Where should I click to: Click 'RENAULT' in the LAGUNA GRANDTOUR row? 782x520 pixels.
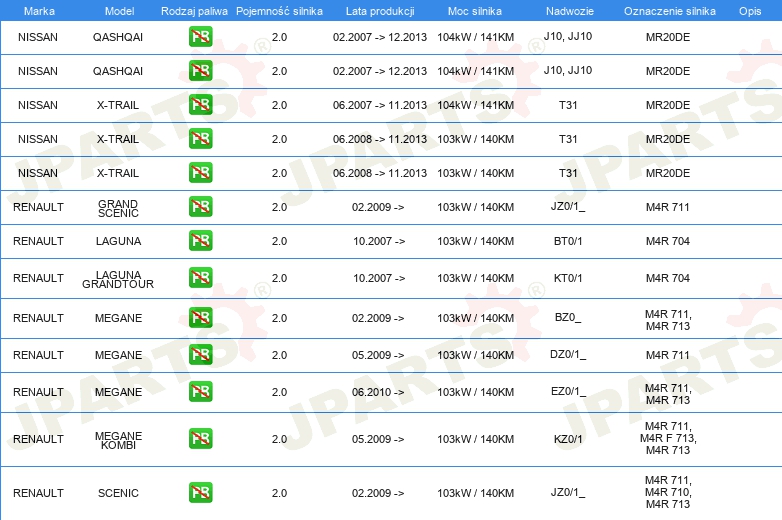click(x=38, y=278)
